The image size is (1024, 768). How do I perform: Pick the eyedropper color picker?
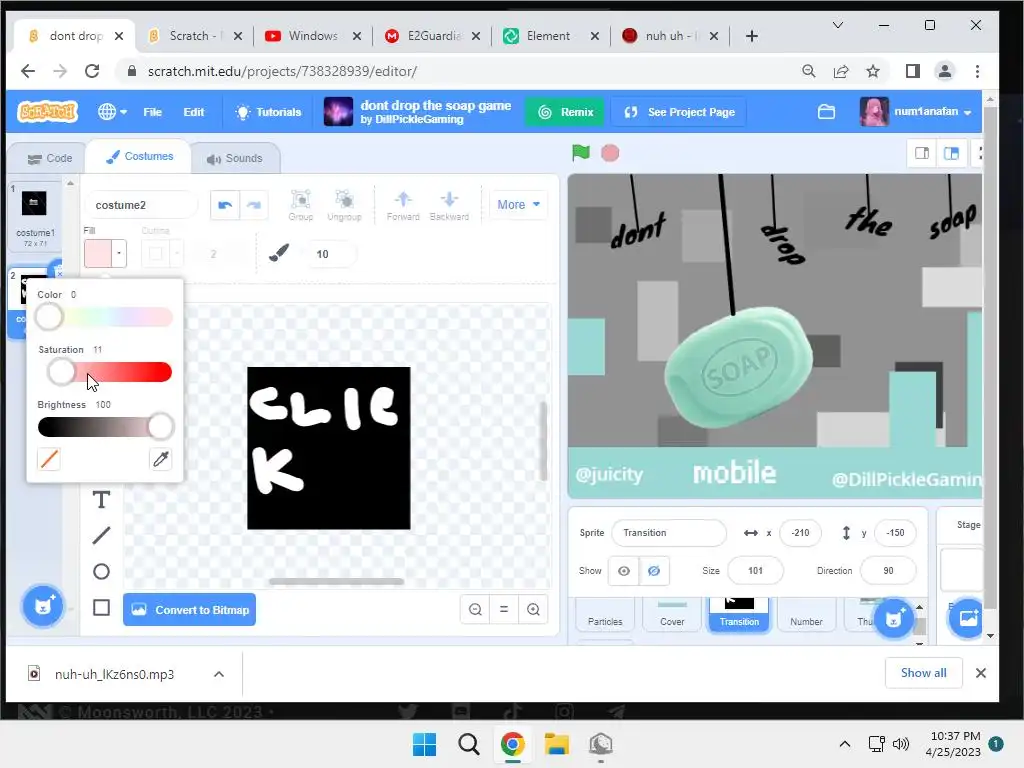(161, 459)
